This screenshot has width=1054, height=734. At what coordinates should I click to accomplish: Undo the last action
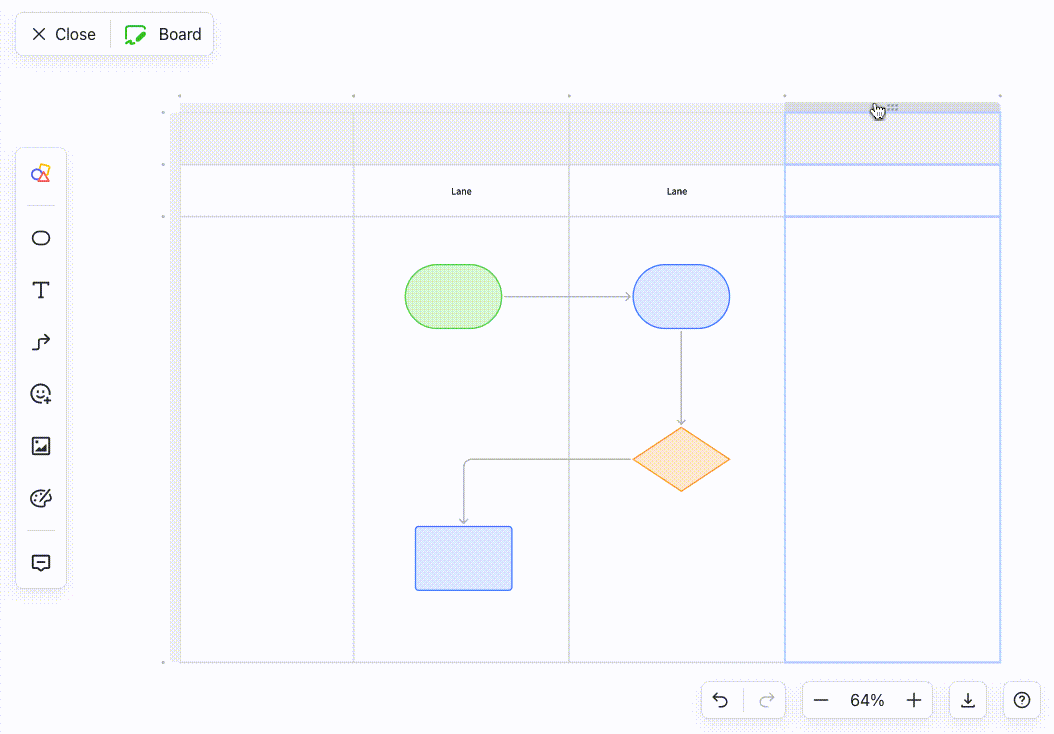point(721,700)
